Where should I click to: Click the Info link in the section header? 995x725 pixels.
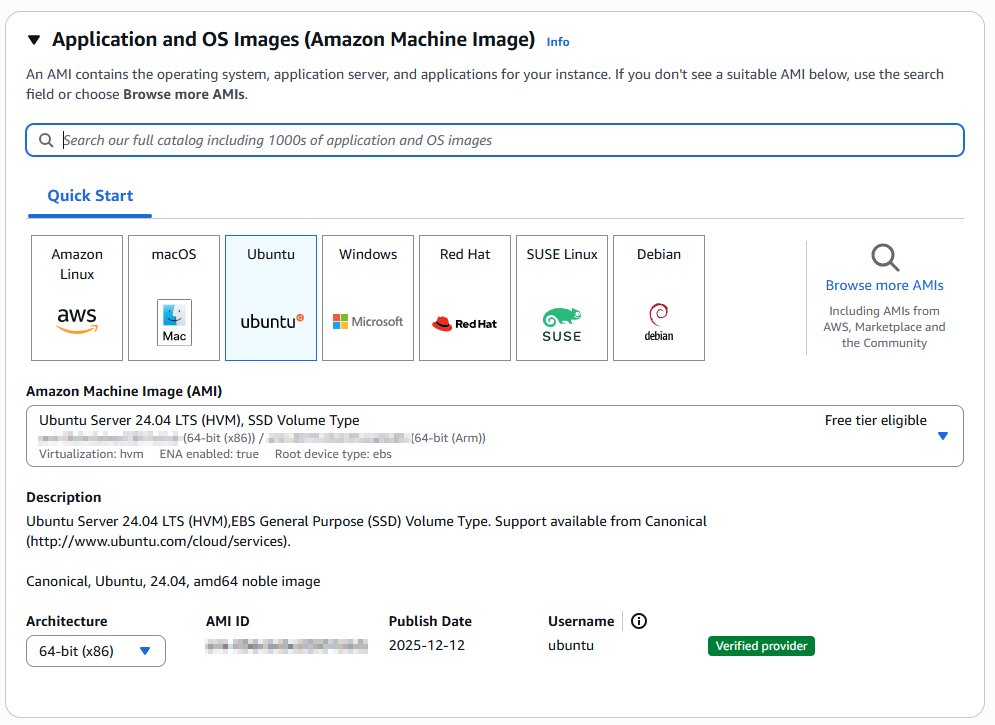(557, 41)
